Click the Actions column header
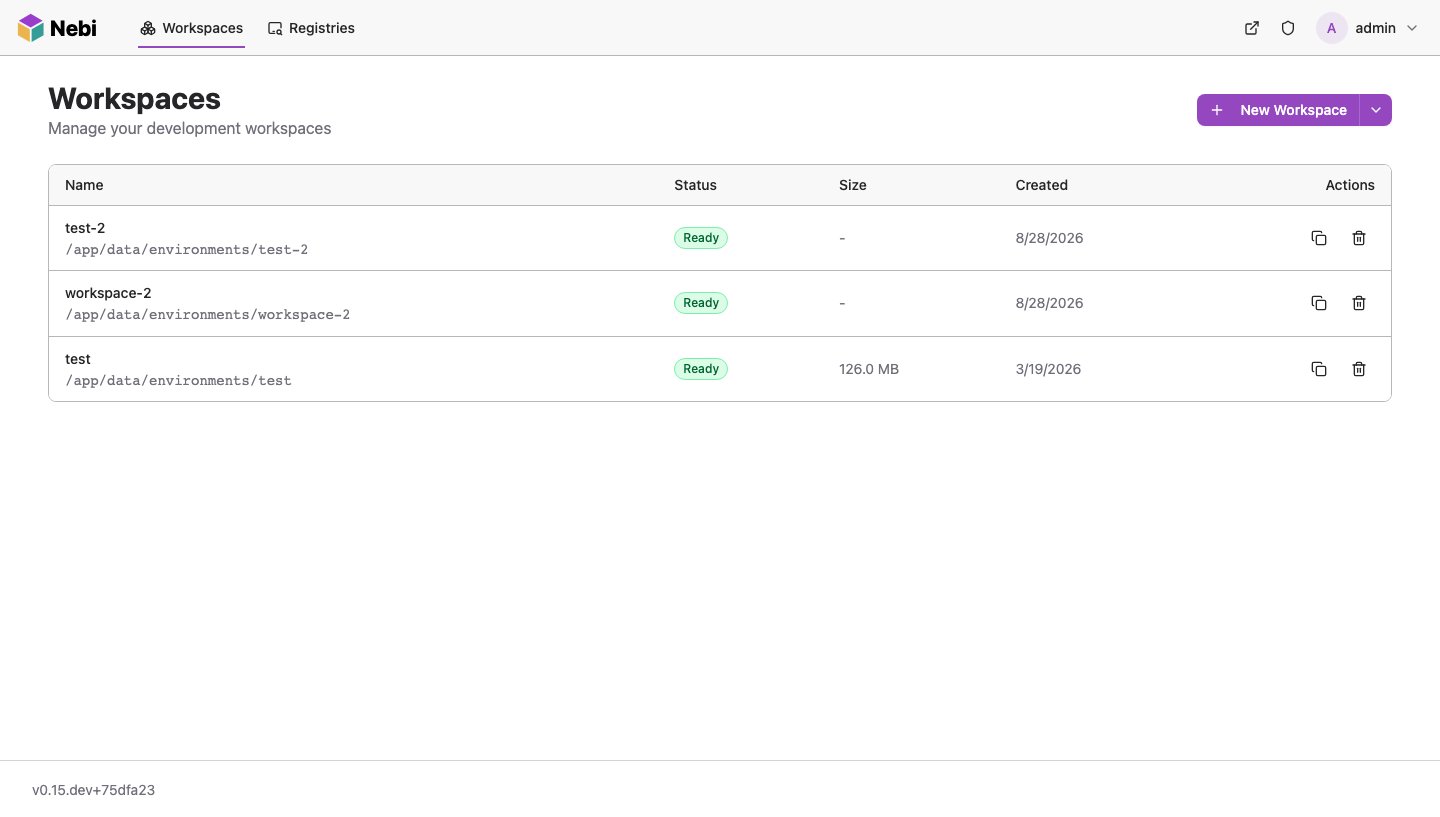Viewport: 1440px width, 817px height. (x=1350, y=185)
